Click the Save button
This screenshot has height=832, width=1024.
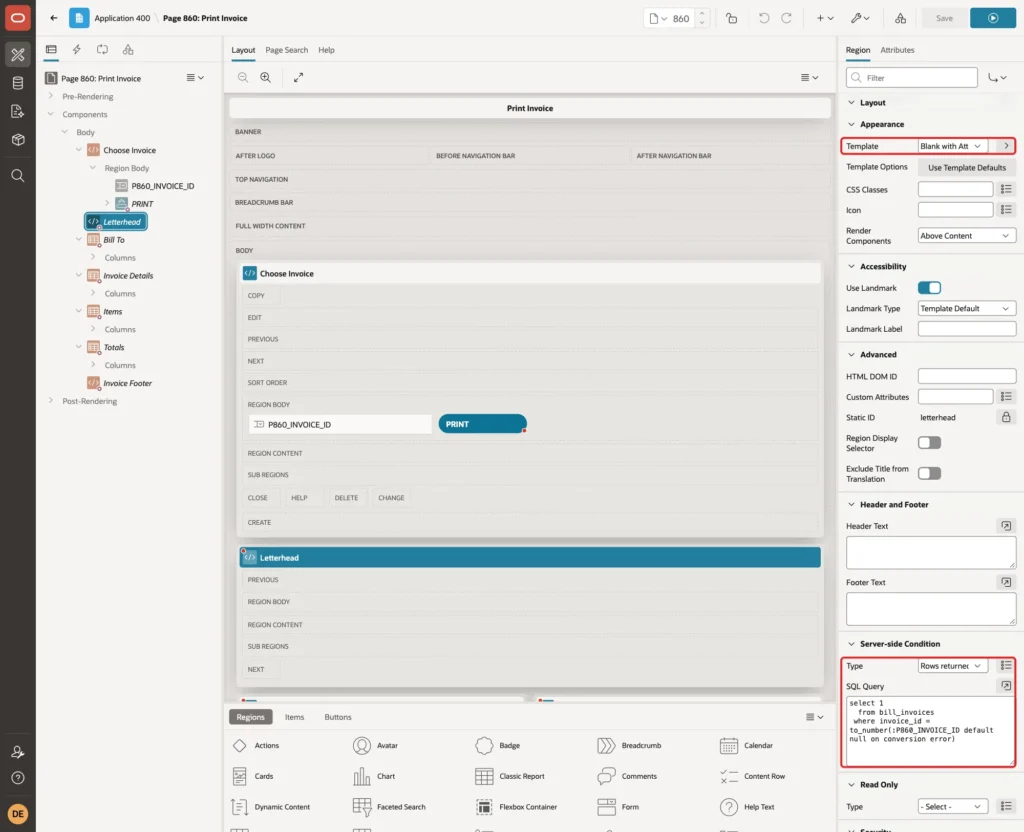point(944,18)
